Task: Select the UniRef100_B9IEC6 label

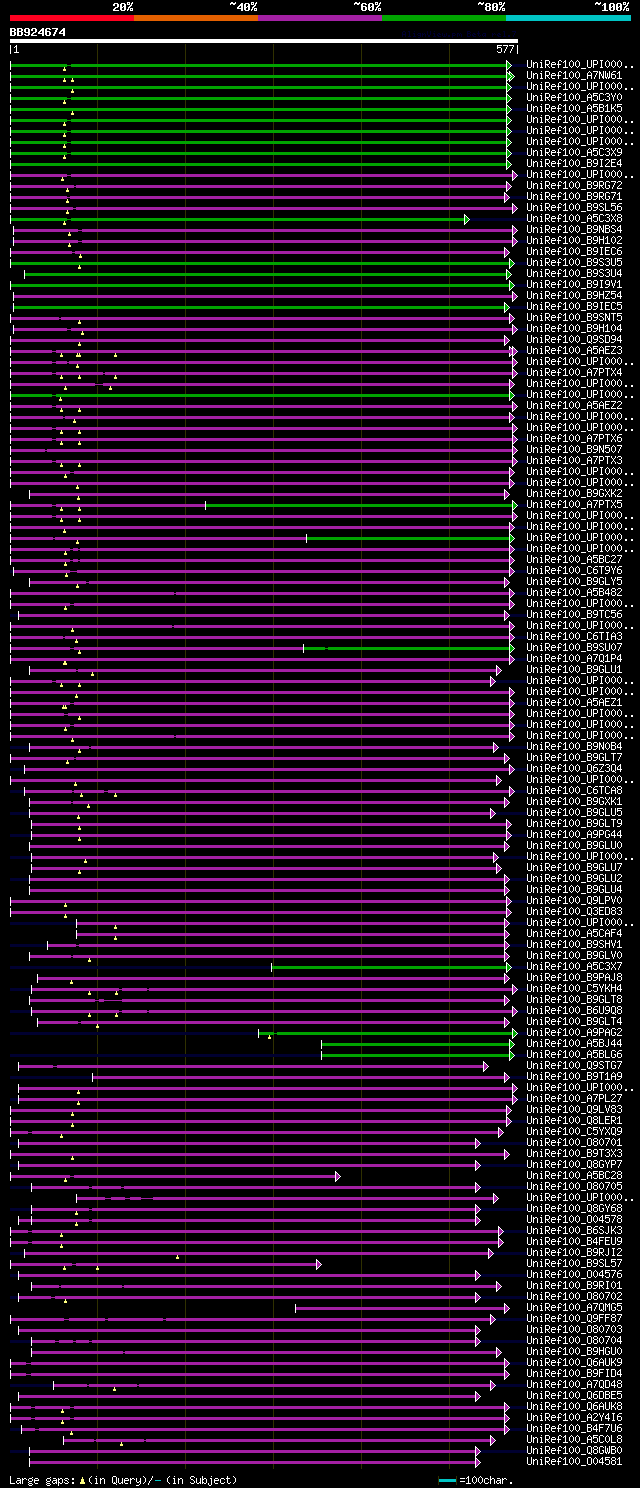Action: click(x=574, y=252)
